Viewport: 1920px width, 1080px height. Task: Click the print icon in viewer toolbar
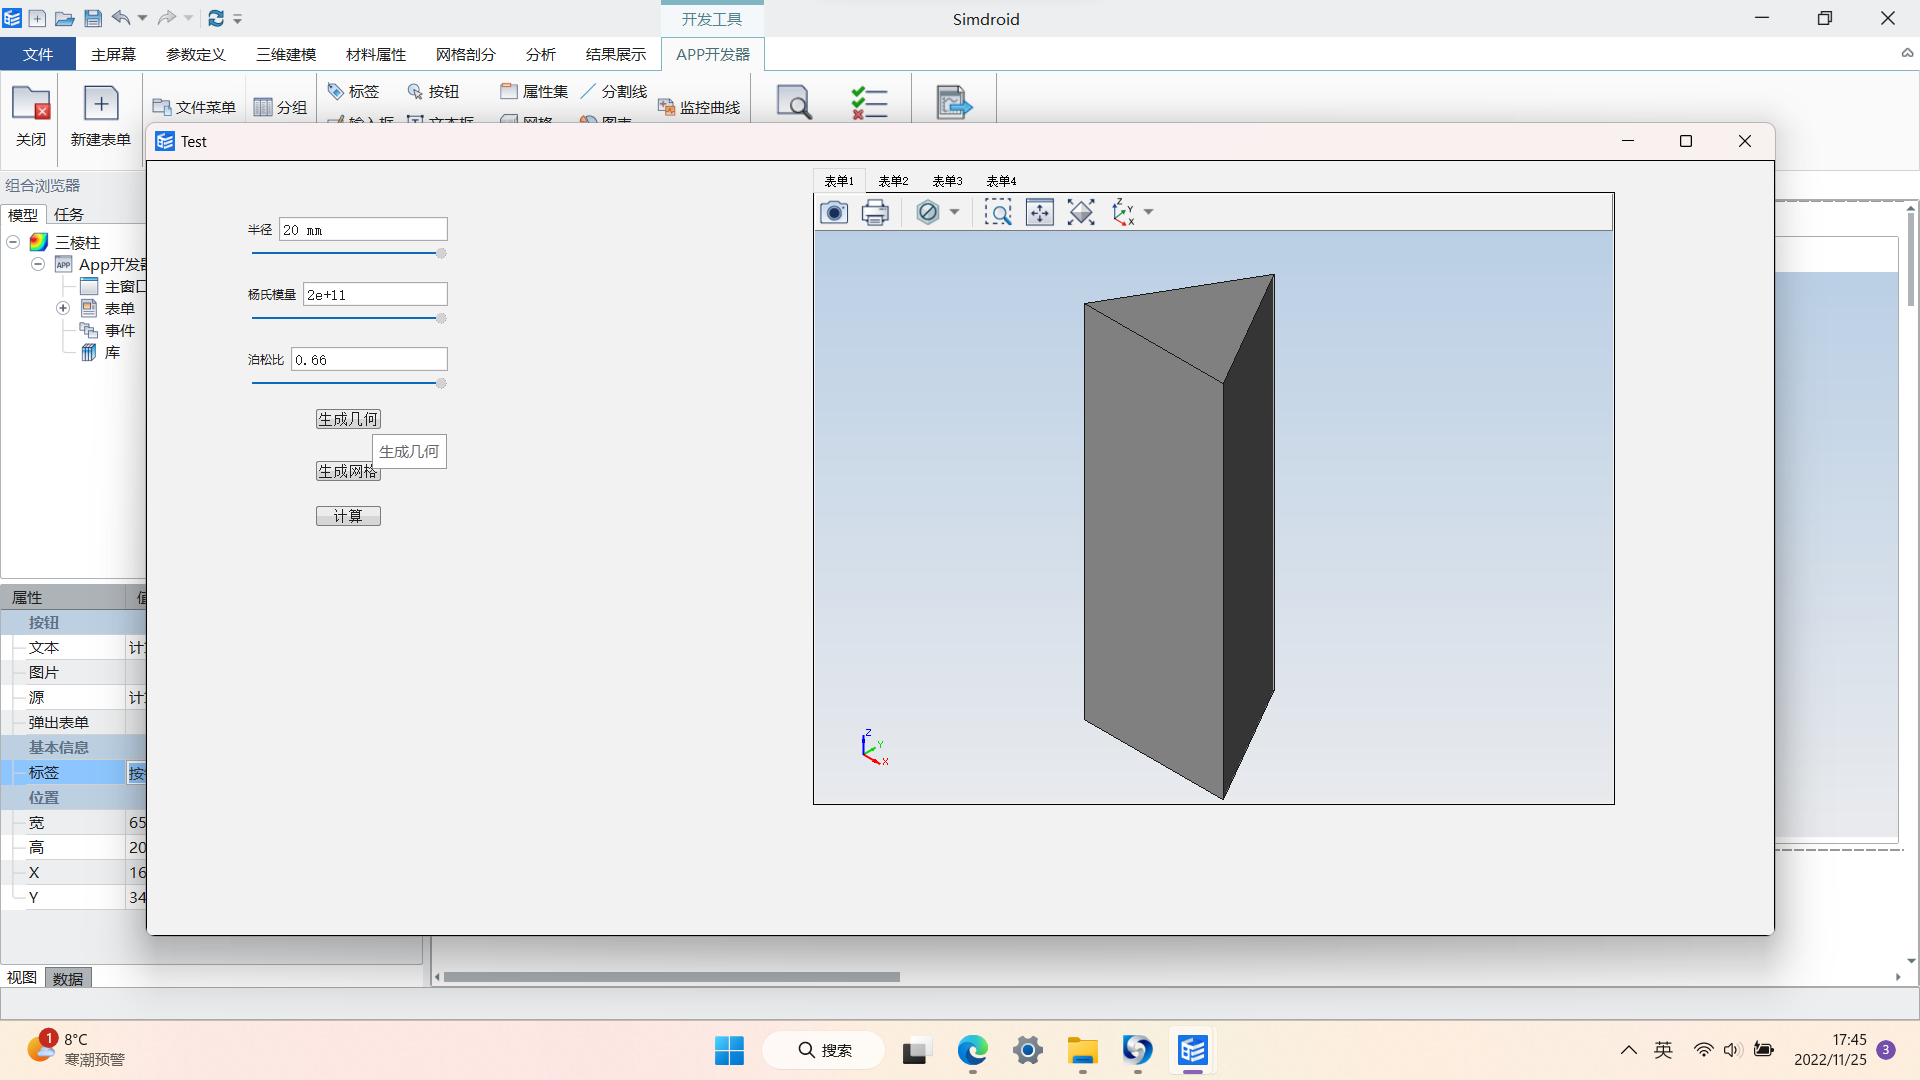click(875, 212)
